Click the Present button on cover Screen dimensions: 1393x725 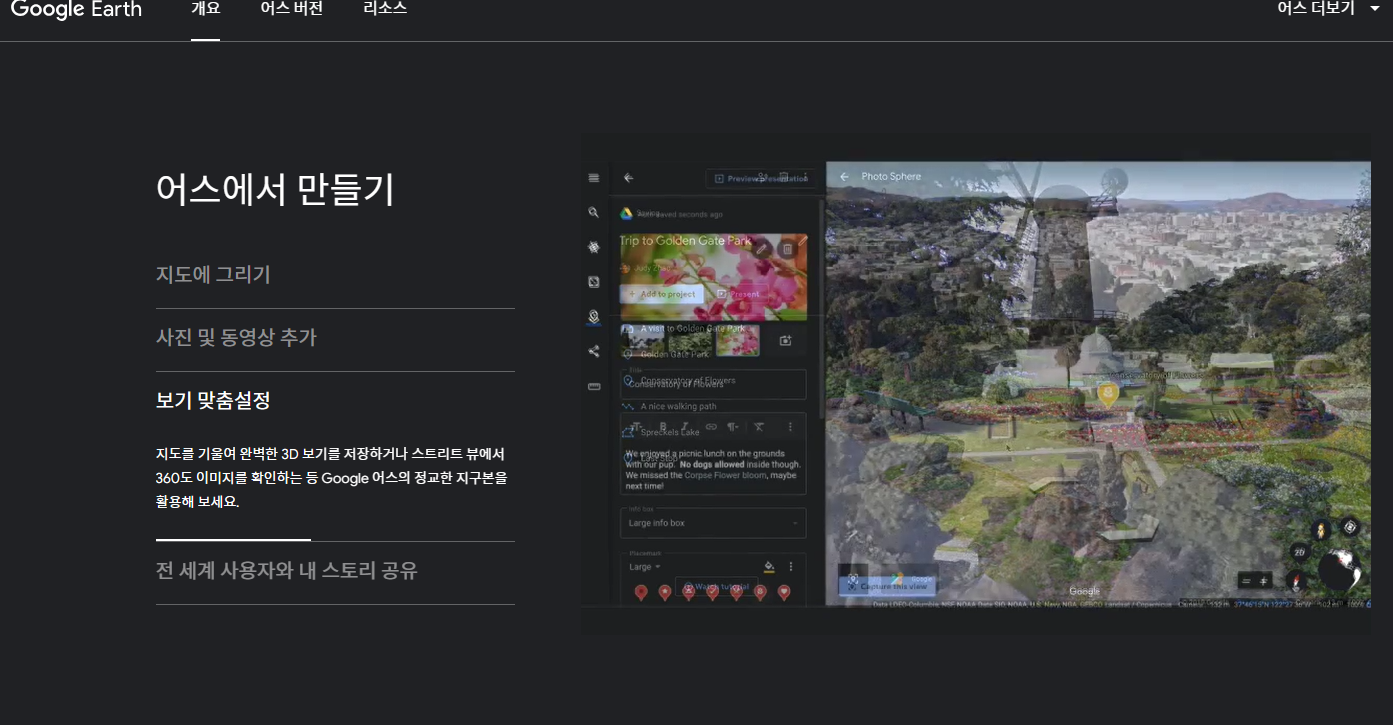[740, 294]
